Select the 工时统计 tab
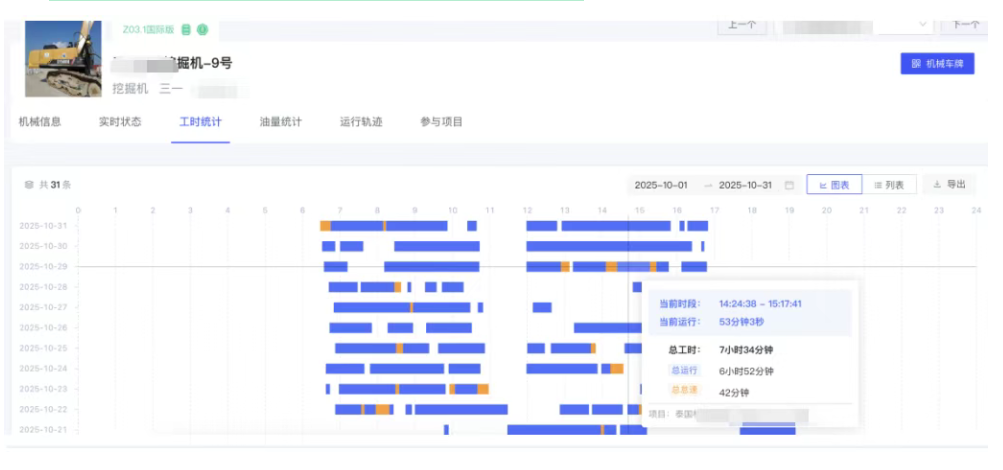 click(200, 123)
